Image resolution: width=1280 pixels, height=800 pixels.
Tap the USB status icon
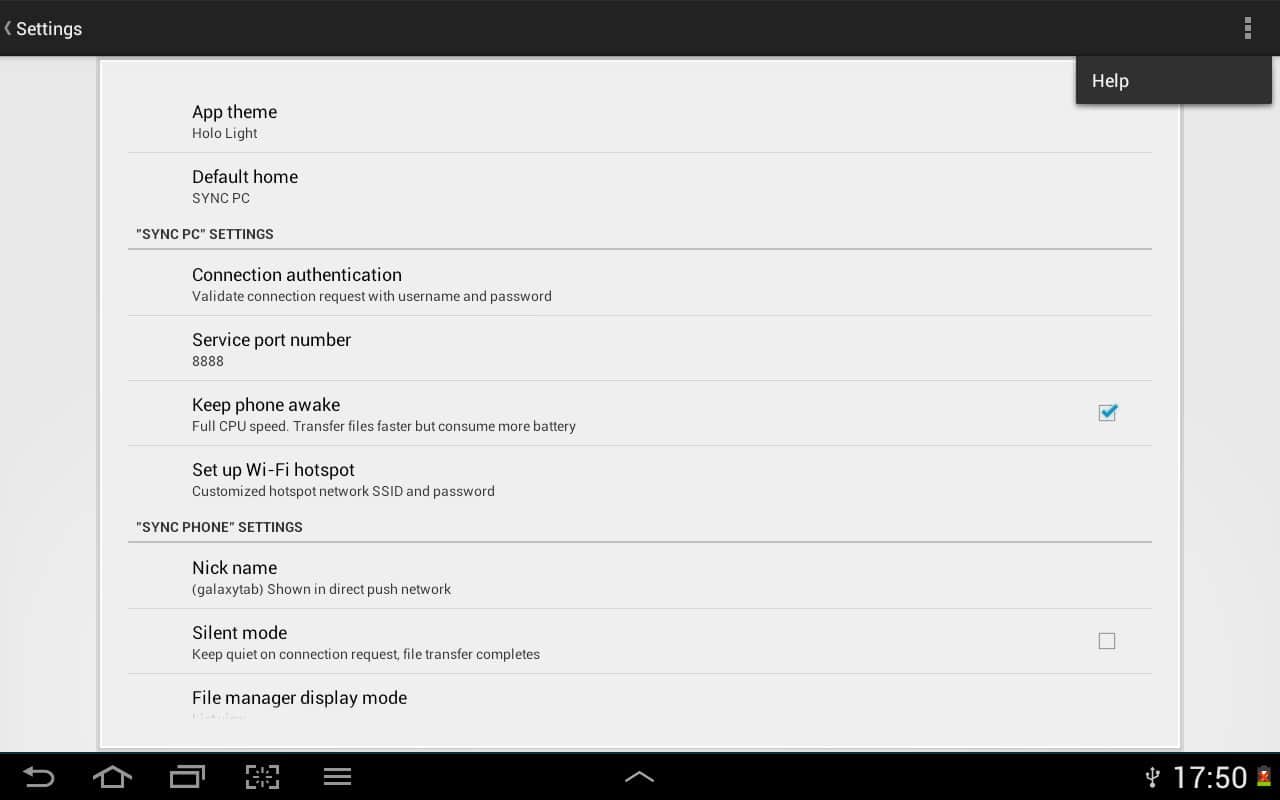[x=1152, y=777]
